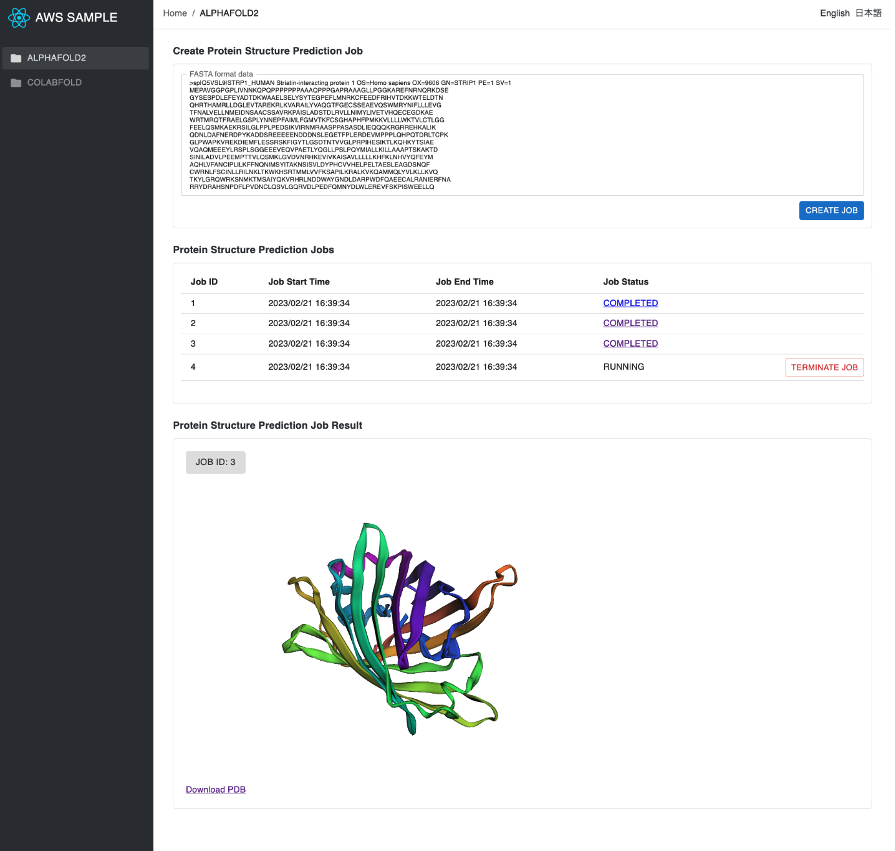Click the AWS SAMPLE atom logo
This screenshot has height=851, width=895.
[x=14, y=17]
